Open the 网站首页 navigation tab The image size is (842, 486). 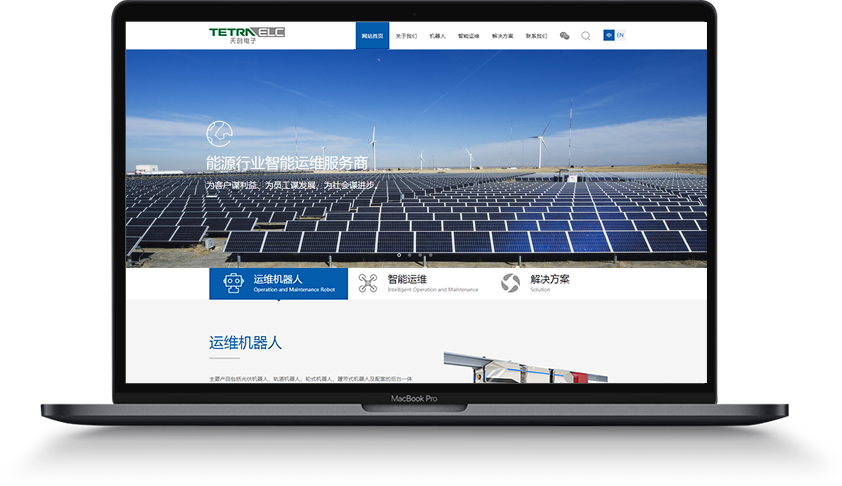pos(372,36)
